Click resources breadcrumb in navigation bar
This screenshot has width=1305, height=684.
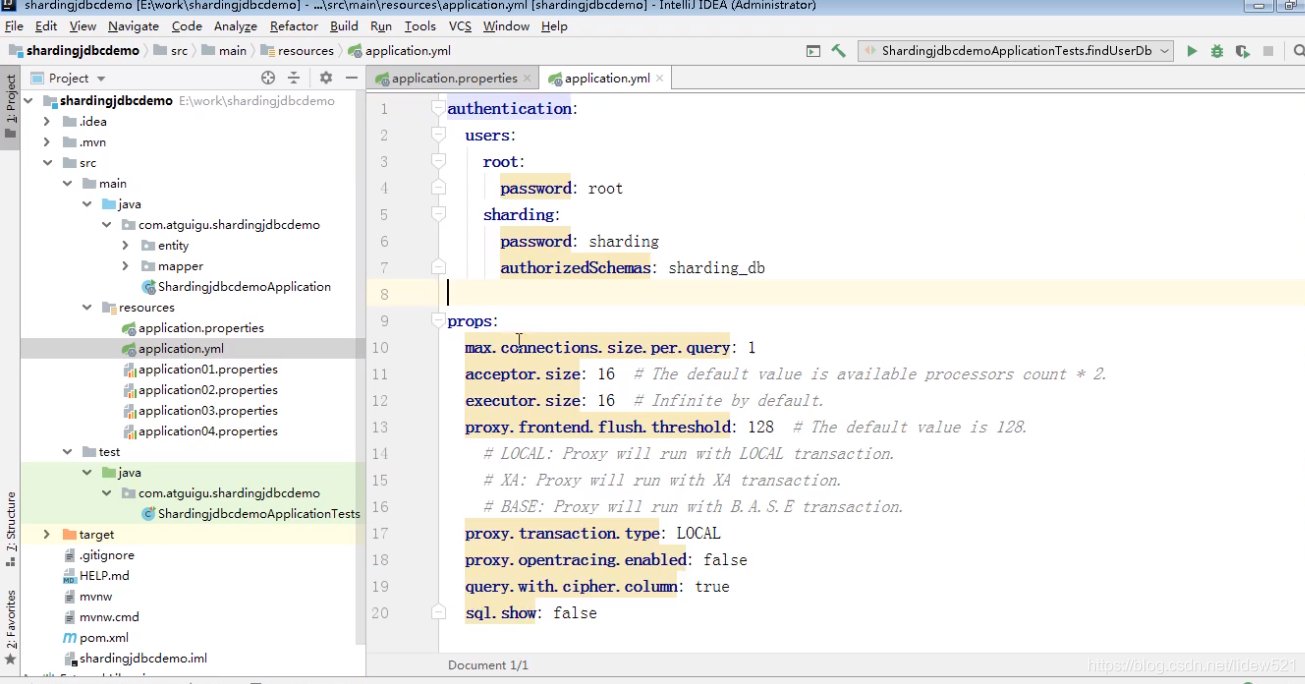[x=306, y=51]
